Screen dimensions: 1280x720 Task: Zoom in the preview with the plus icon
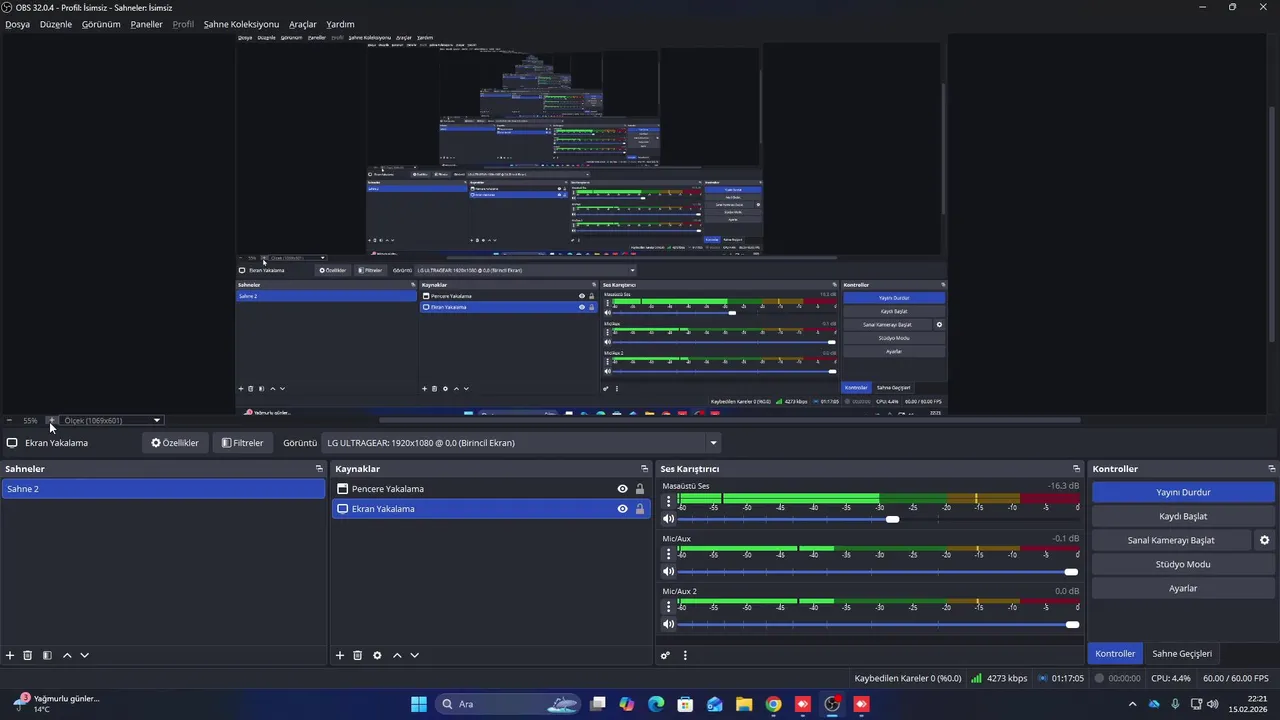pos(52,420)
